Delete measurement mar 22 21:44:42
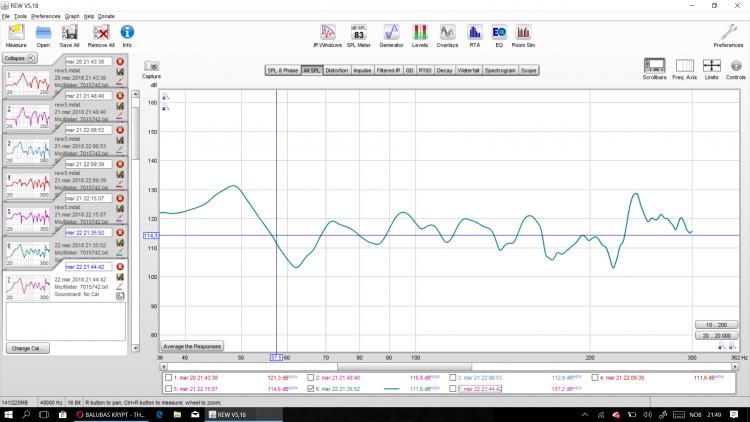Viewport: 750px width, 422px height. tap(120, 267)
